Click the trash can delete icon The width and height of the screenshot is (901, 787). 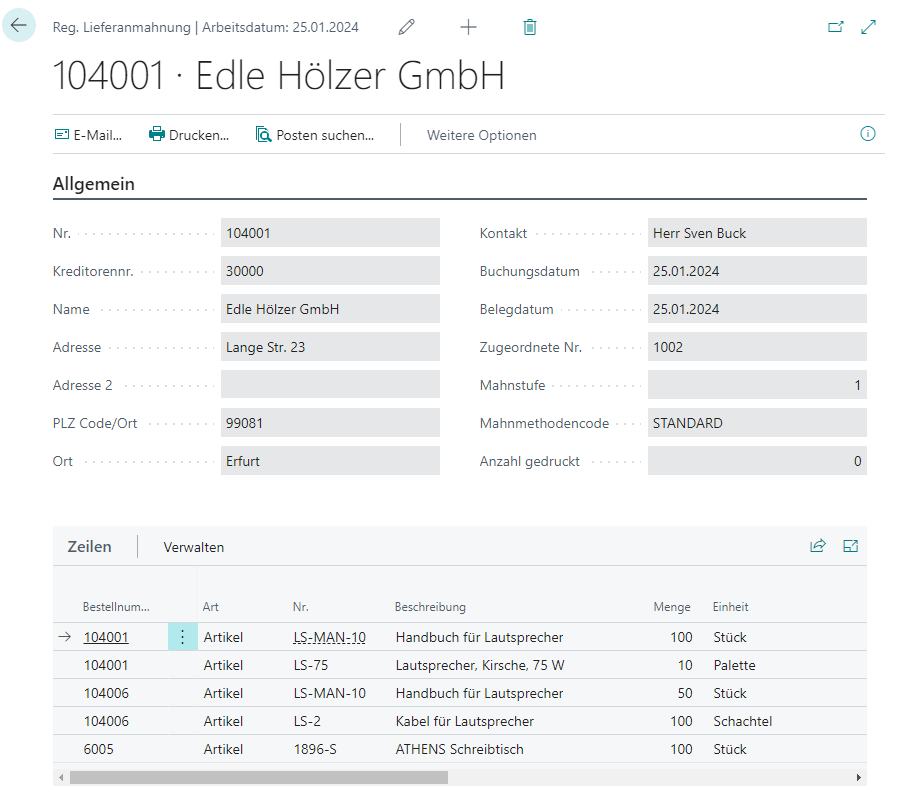point(530,27)
